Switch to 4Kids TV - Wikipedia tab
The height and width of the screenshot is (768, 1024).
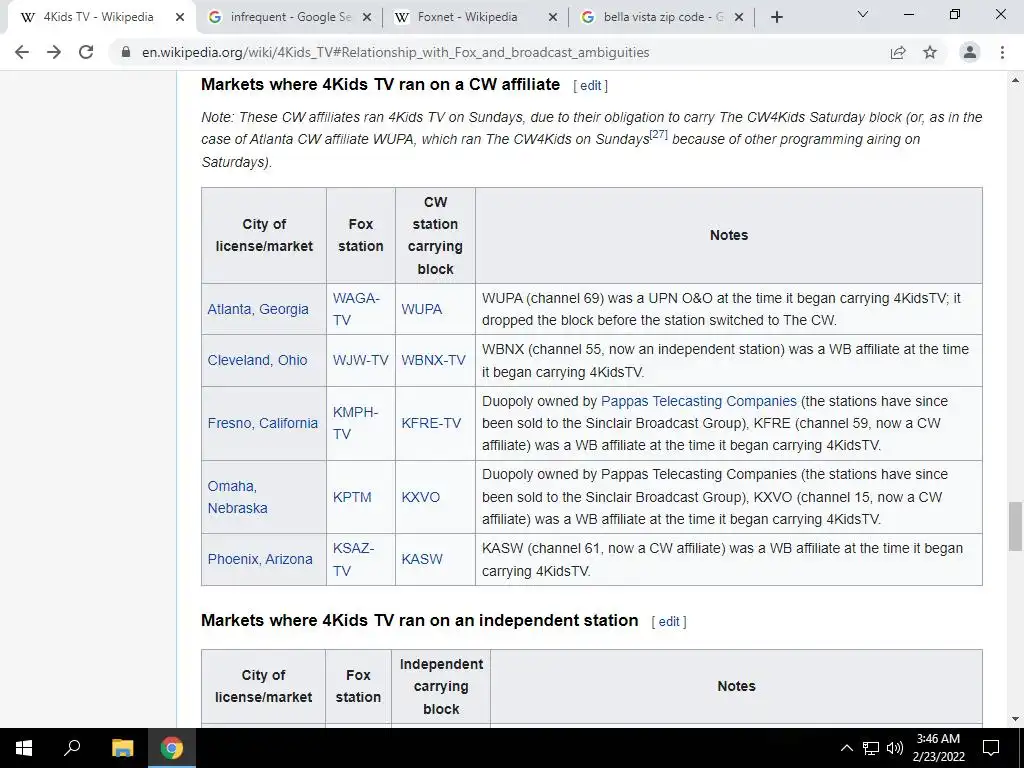click(x=98, y=17)
